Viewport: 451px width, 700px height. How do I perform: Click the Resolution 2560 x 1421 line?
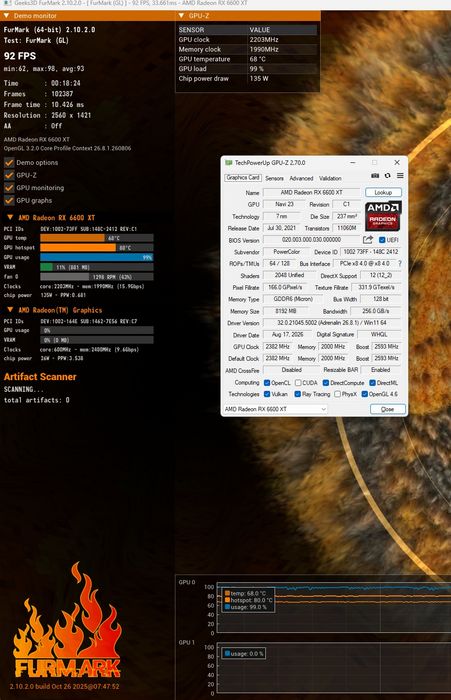(47, 115)
